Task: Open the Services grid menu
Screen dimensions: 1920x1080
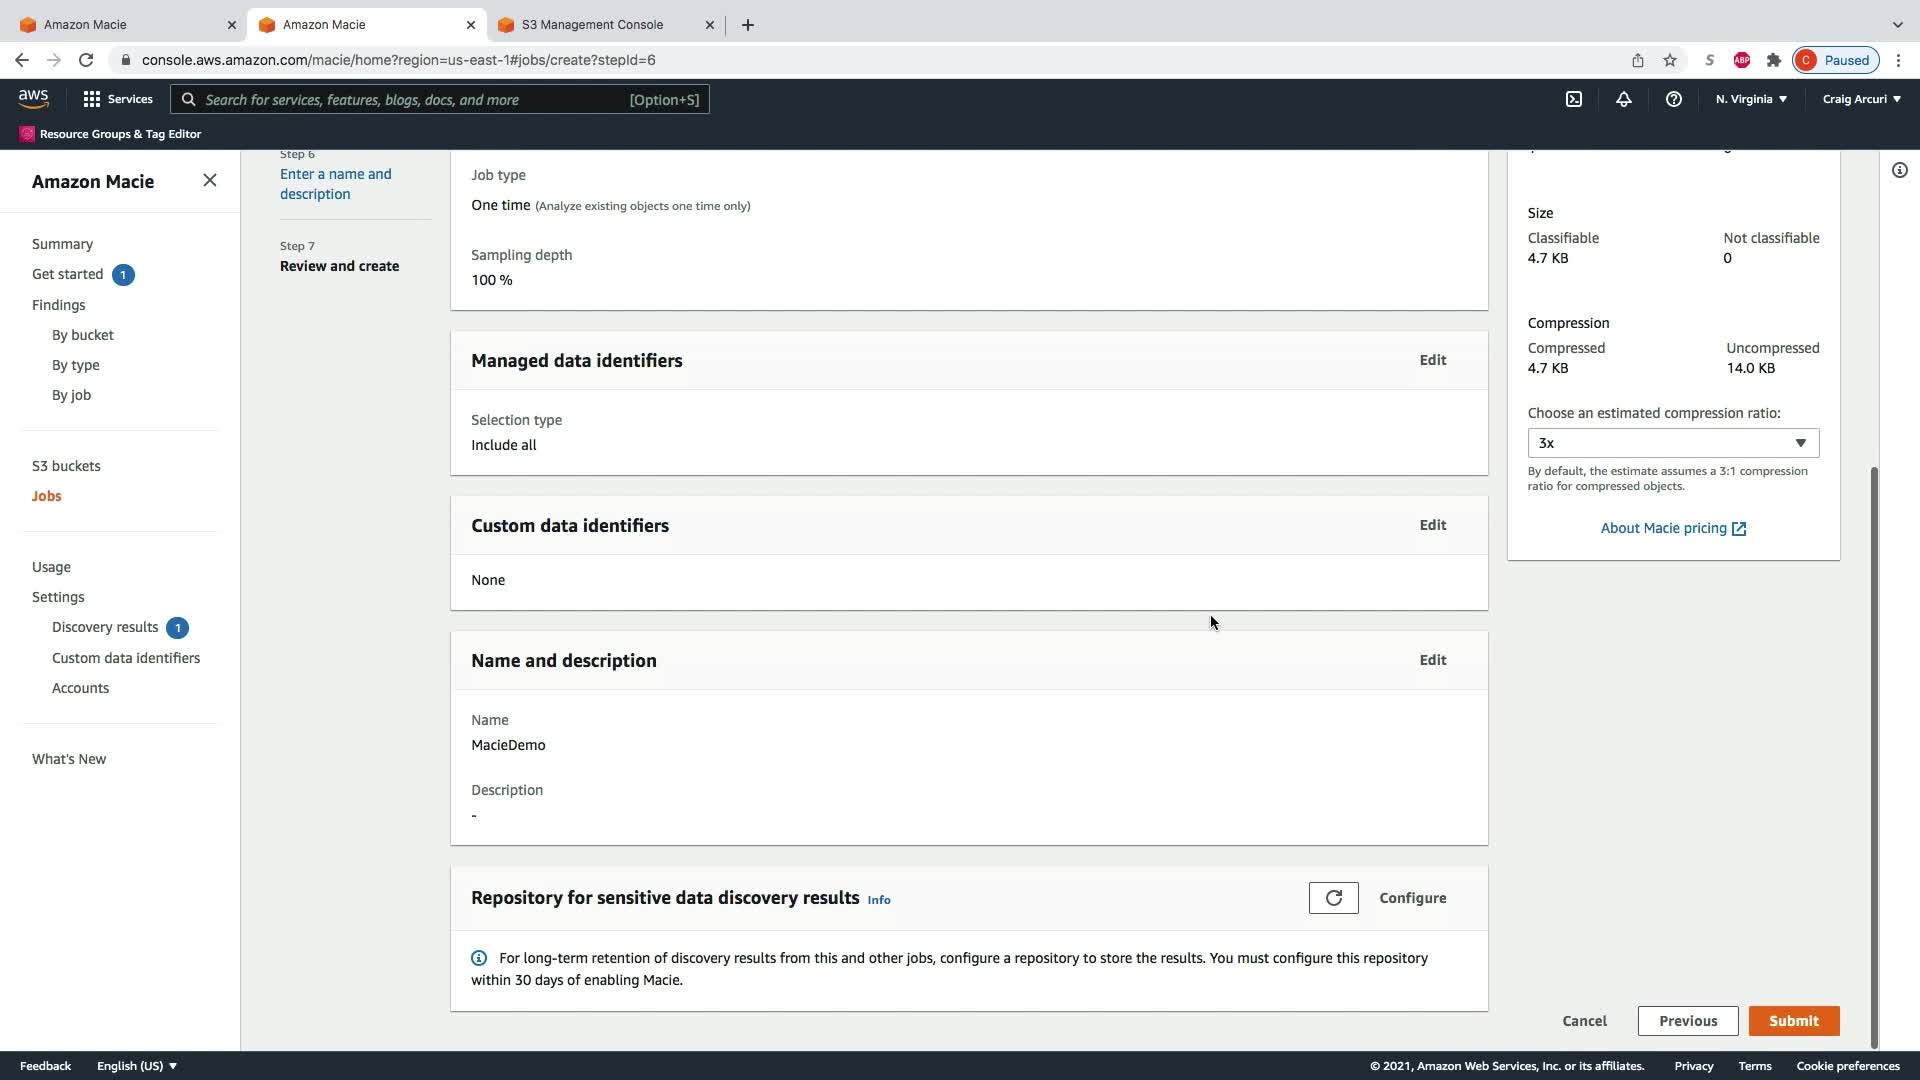Action: click(117, 99)
